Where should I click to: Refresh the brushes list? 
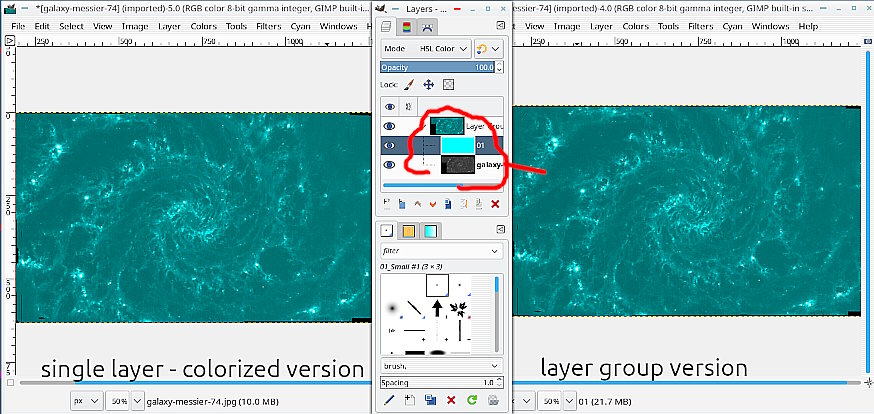click(472, 400)
